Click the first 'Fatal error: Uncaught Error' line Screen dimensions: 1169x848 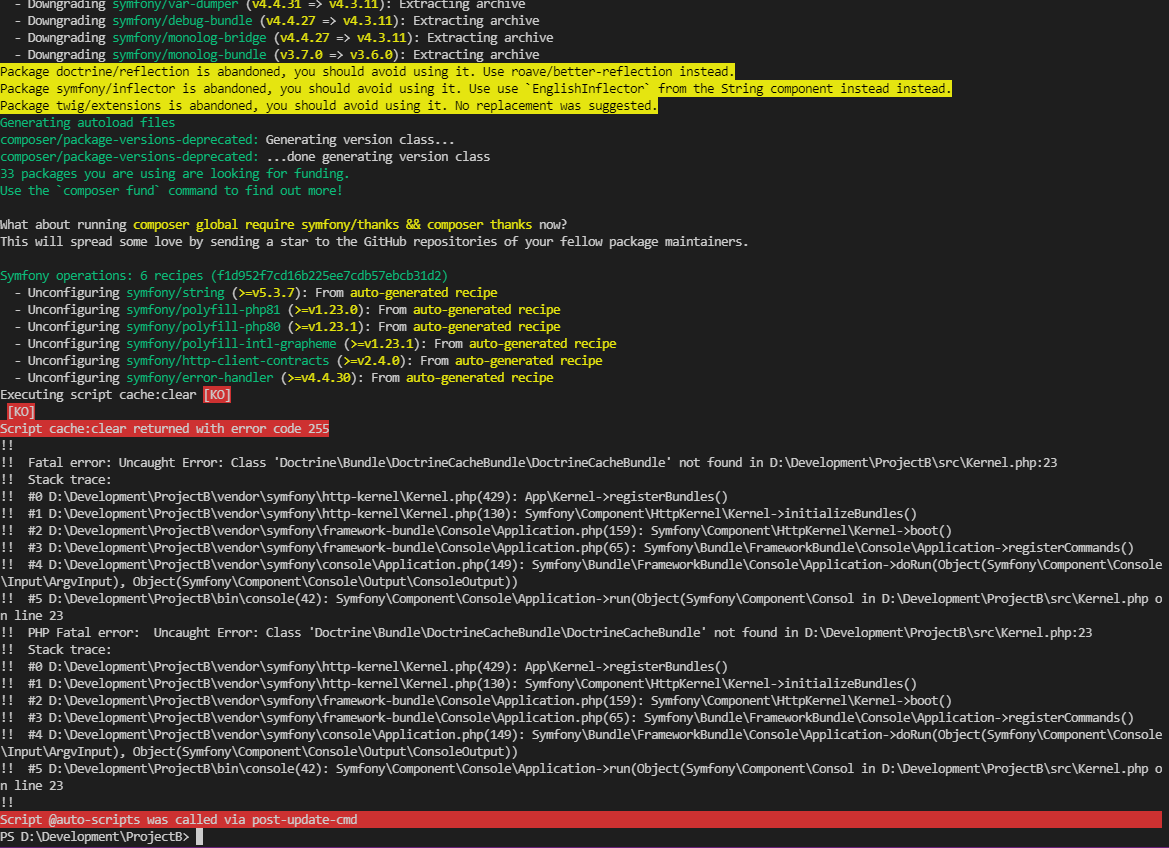(x=529, y=462)
